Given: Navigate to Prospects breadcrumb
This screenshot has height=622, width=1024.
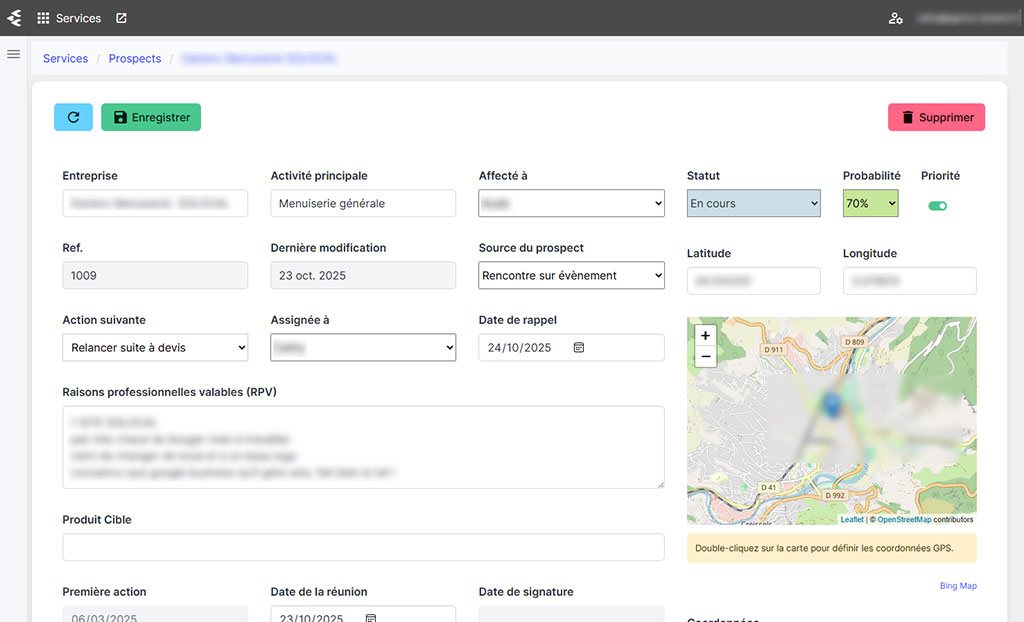Looking at the screenshot, I should tap(135, 59).
